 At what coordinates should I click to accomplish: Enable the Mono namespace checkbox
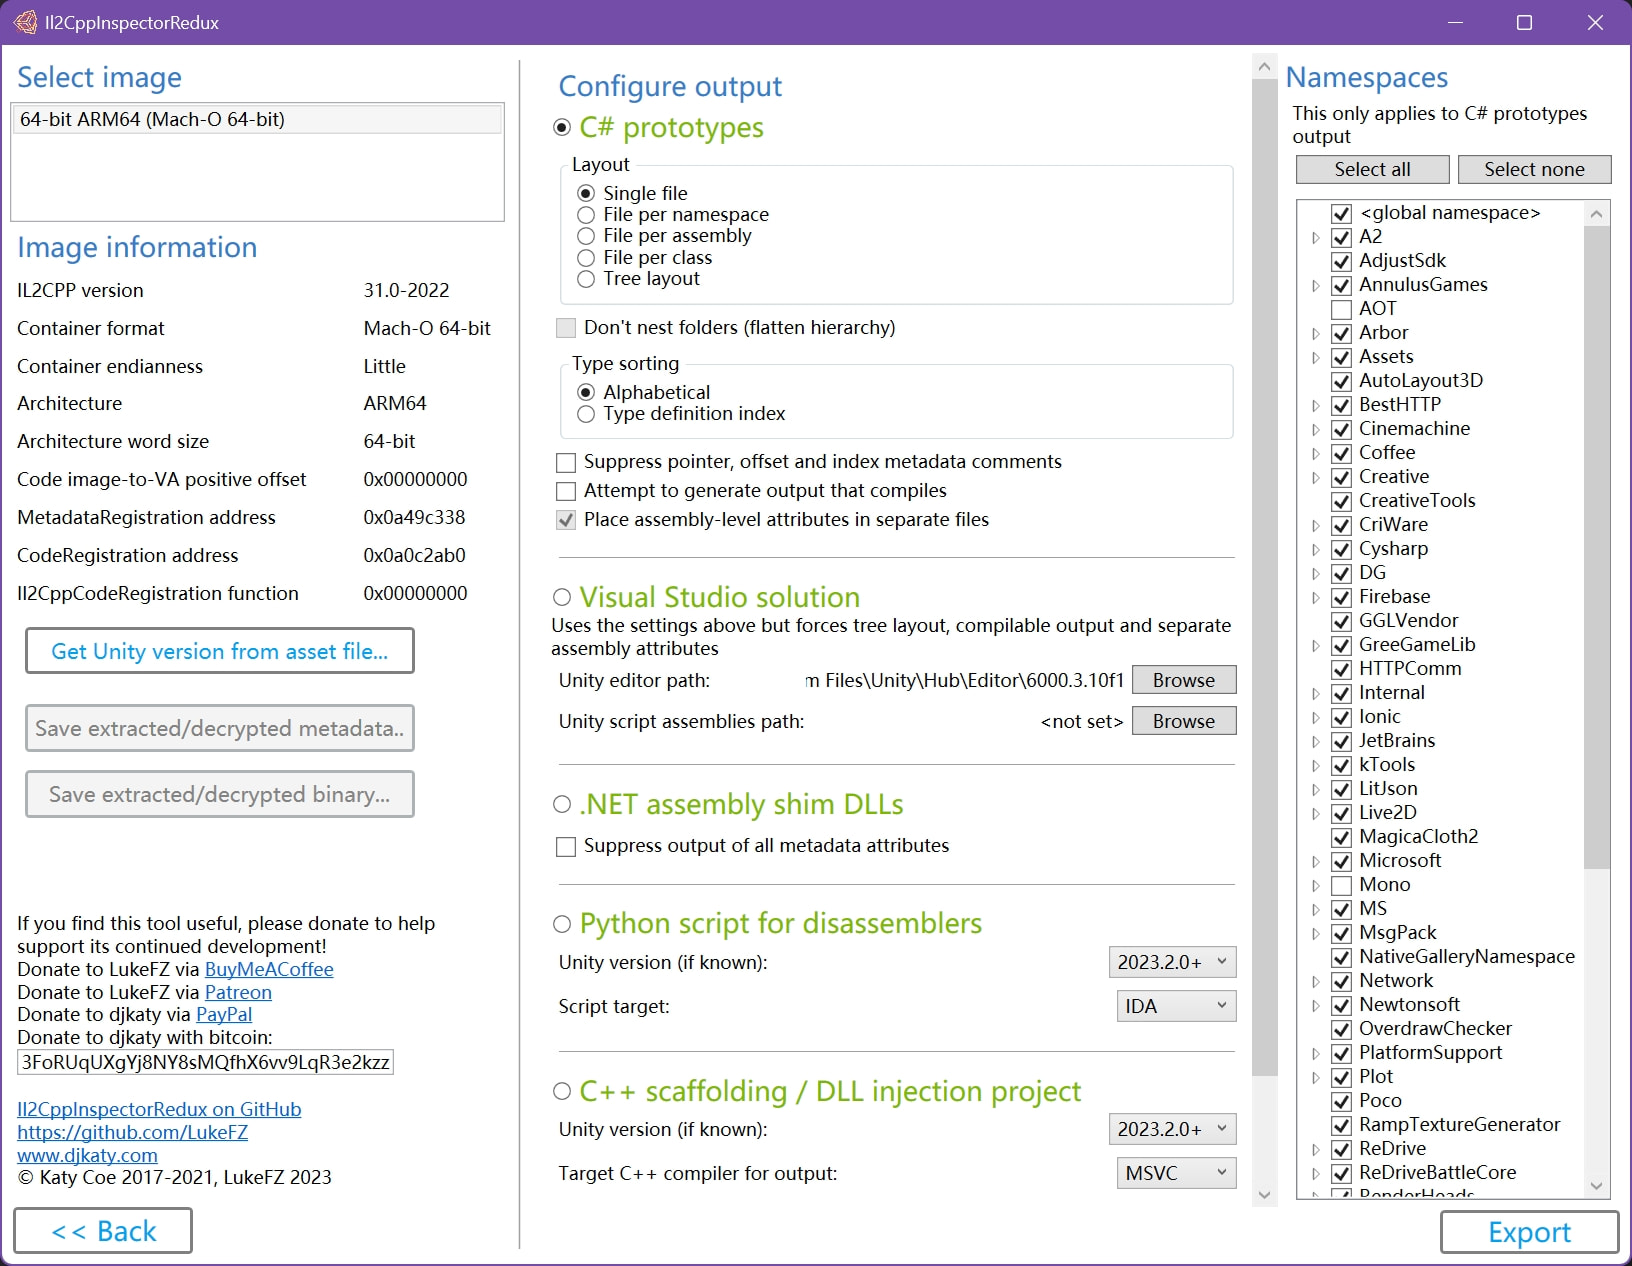tap(1342, 885)
